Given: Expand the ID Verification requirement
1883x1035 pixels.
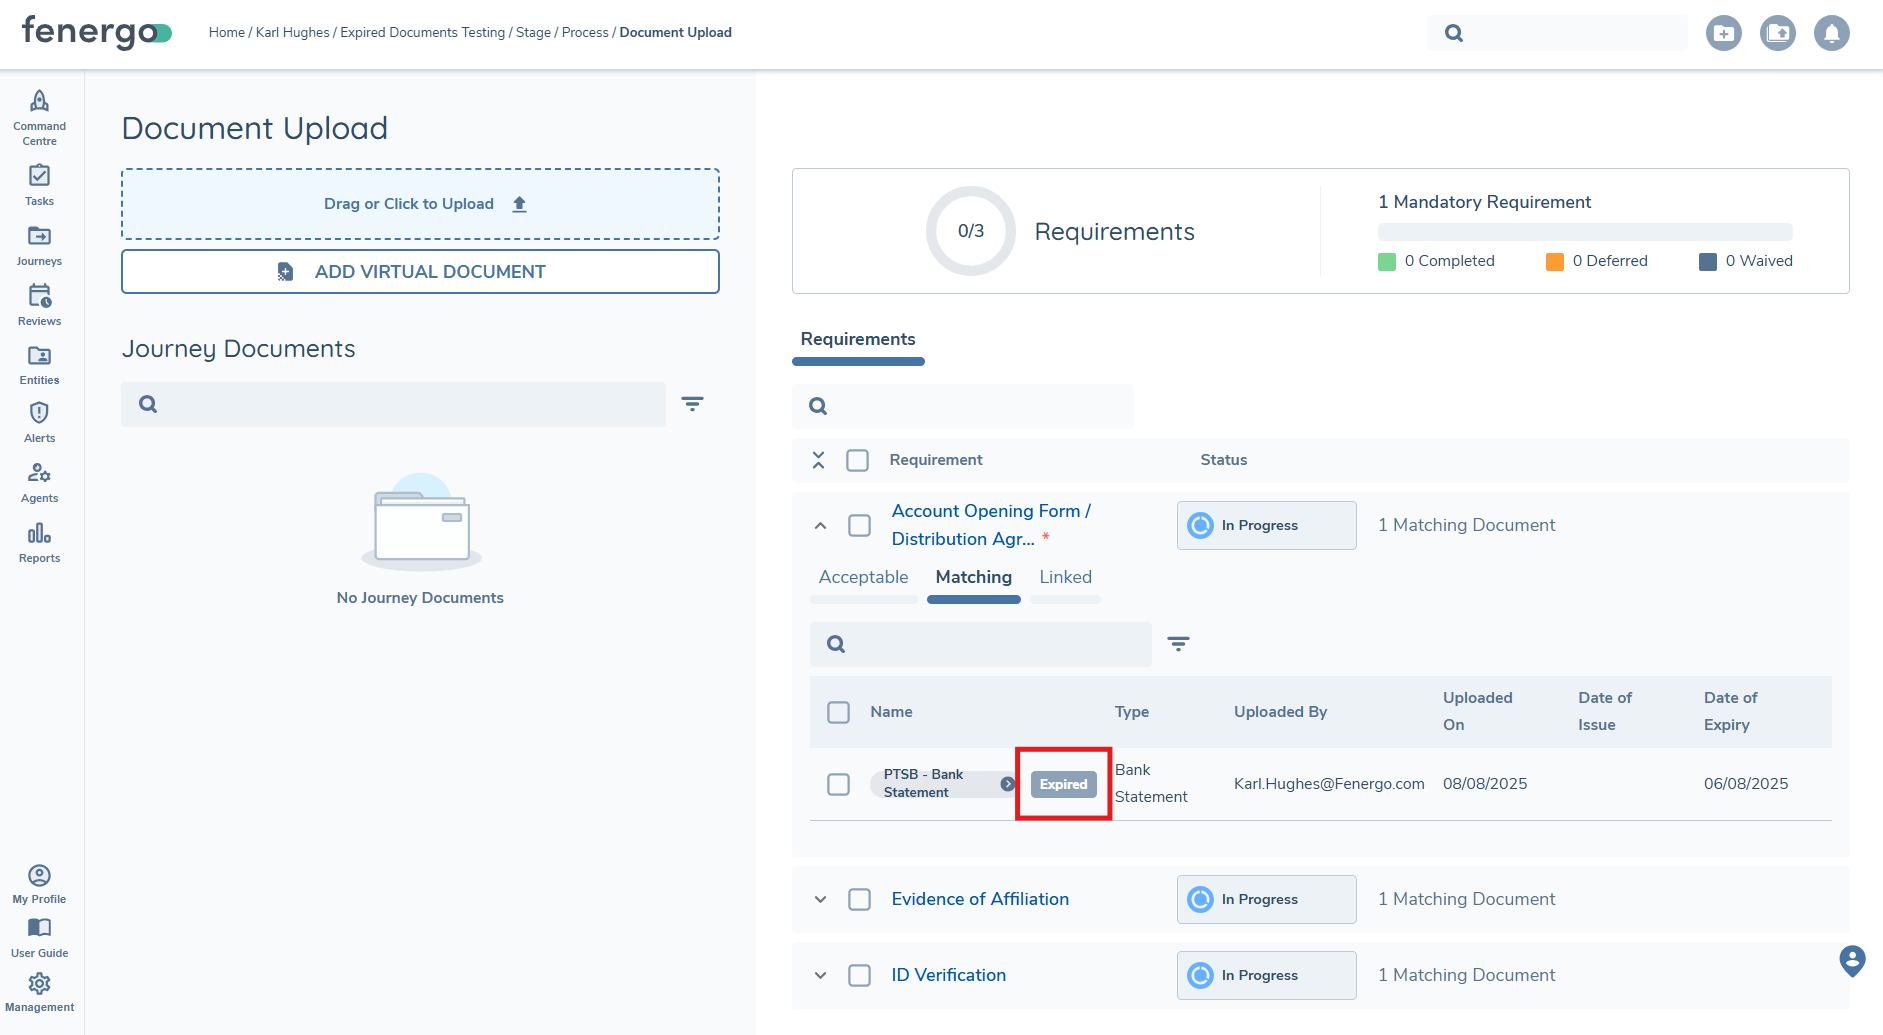Looking at the screenshot, I should [819, 975].
